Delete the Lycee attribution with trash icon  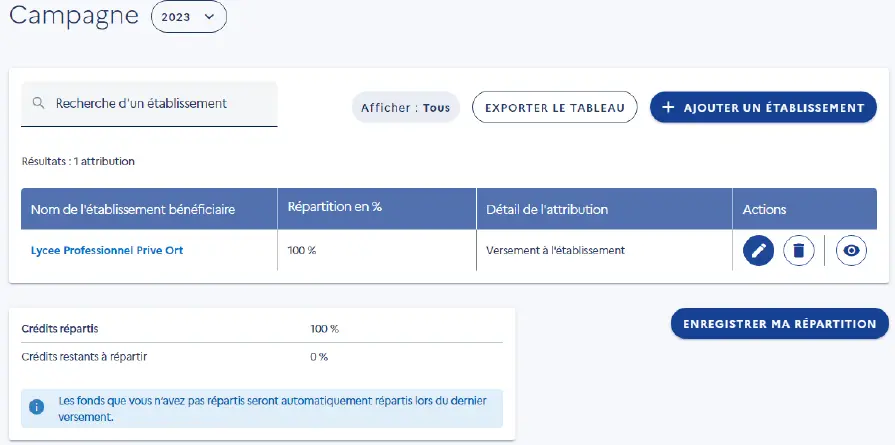coord(798,250)
